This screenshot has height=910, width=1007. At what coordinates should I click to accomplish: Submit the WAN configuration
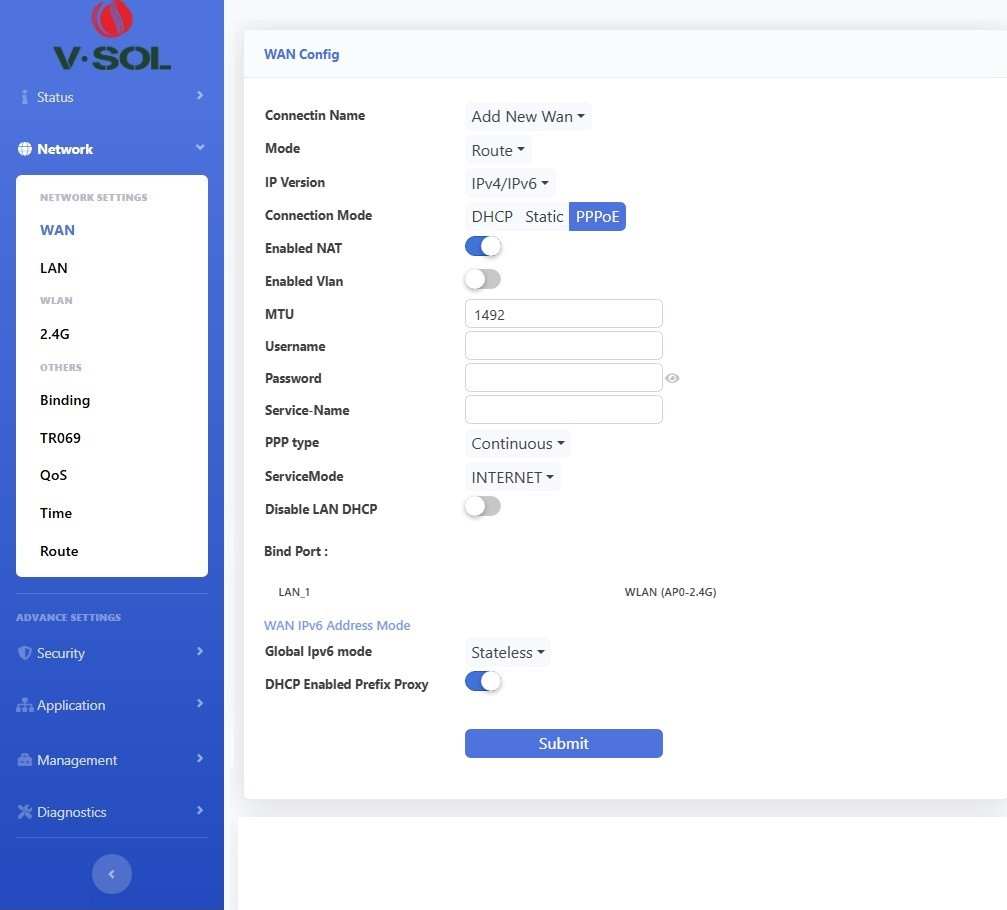(563, 743)
